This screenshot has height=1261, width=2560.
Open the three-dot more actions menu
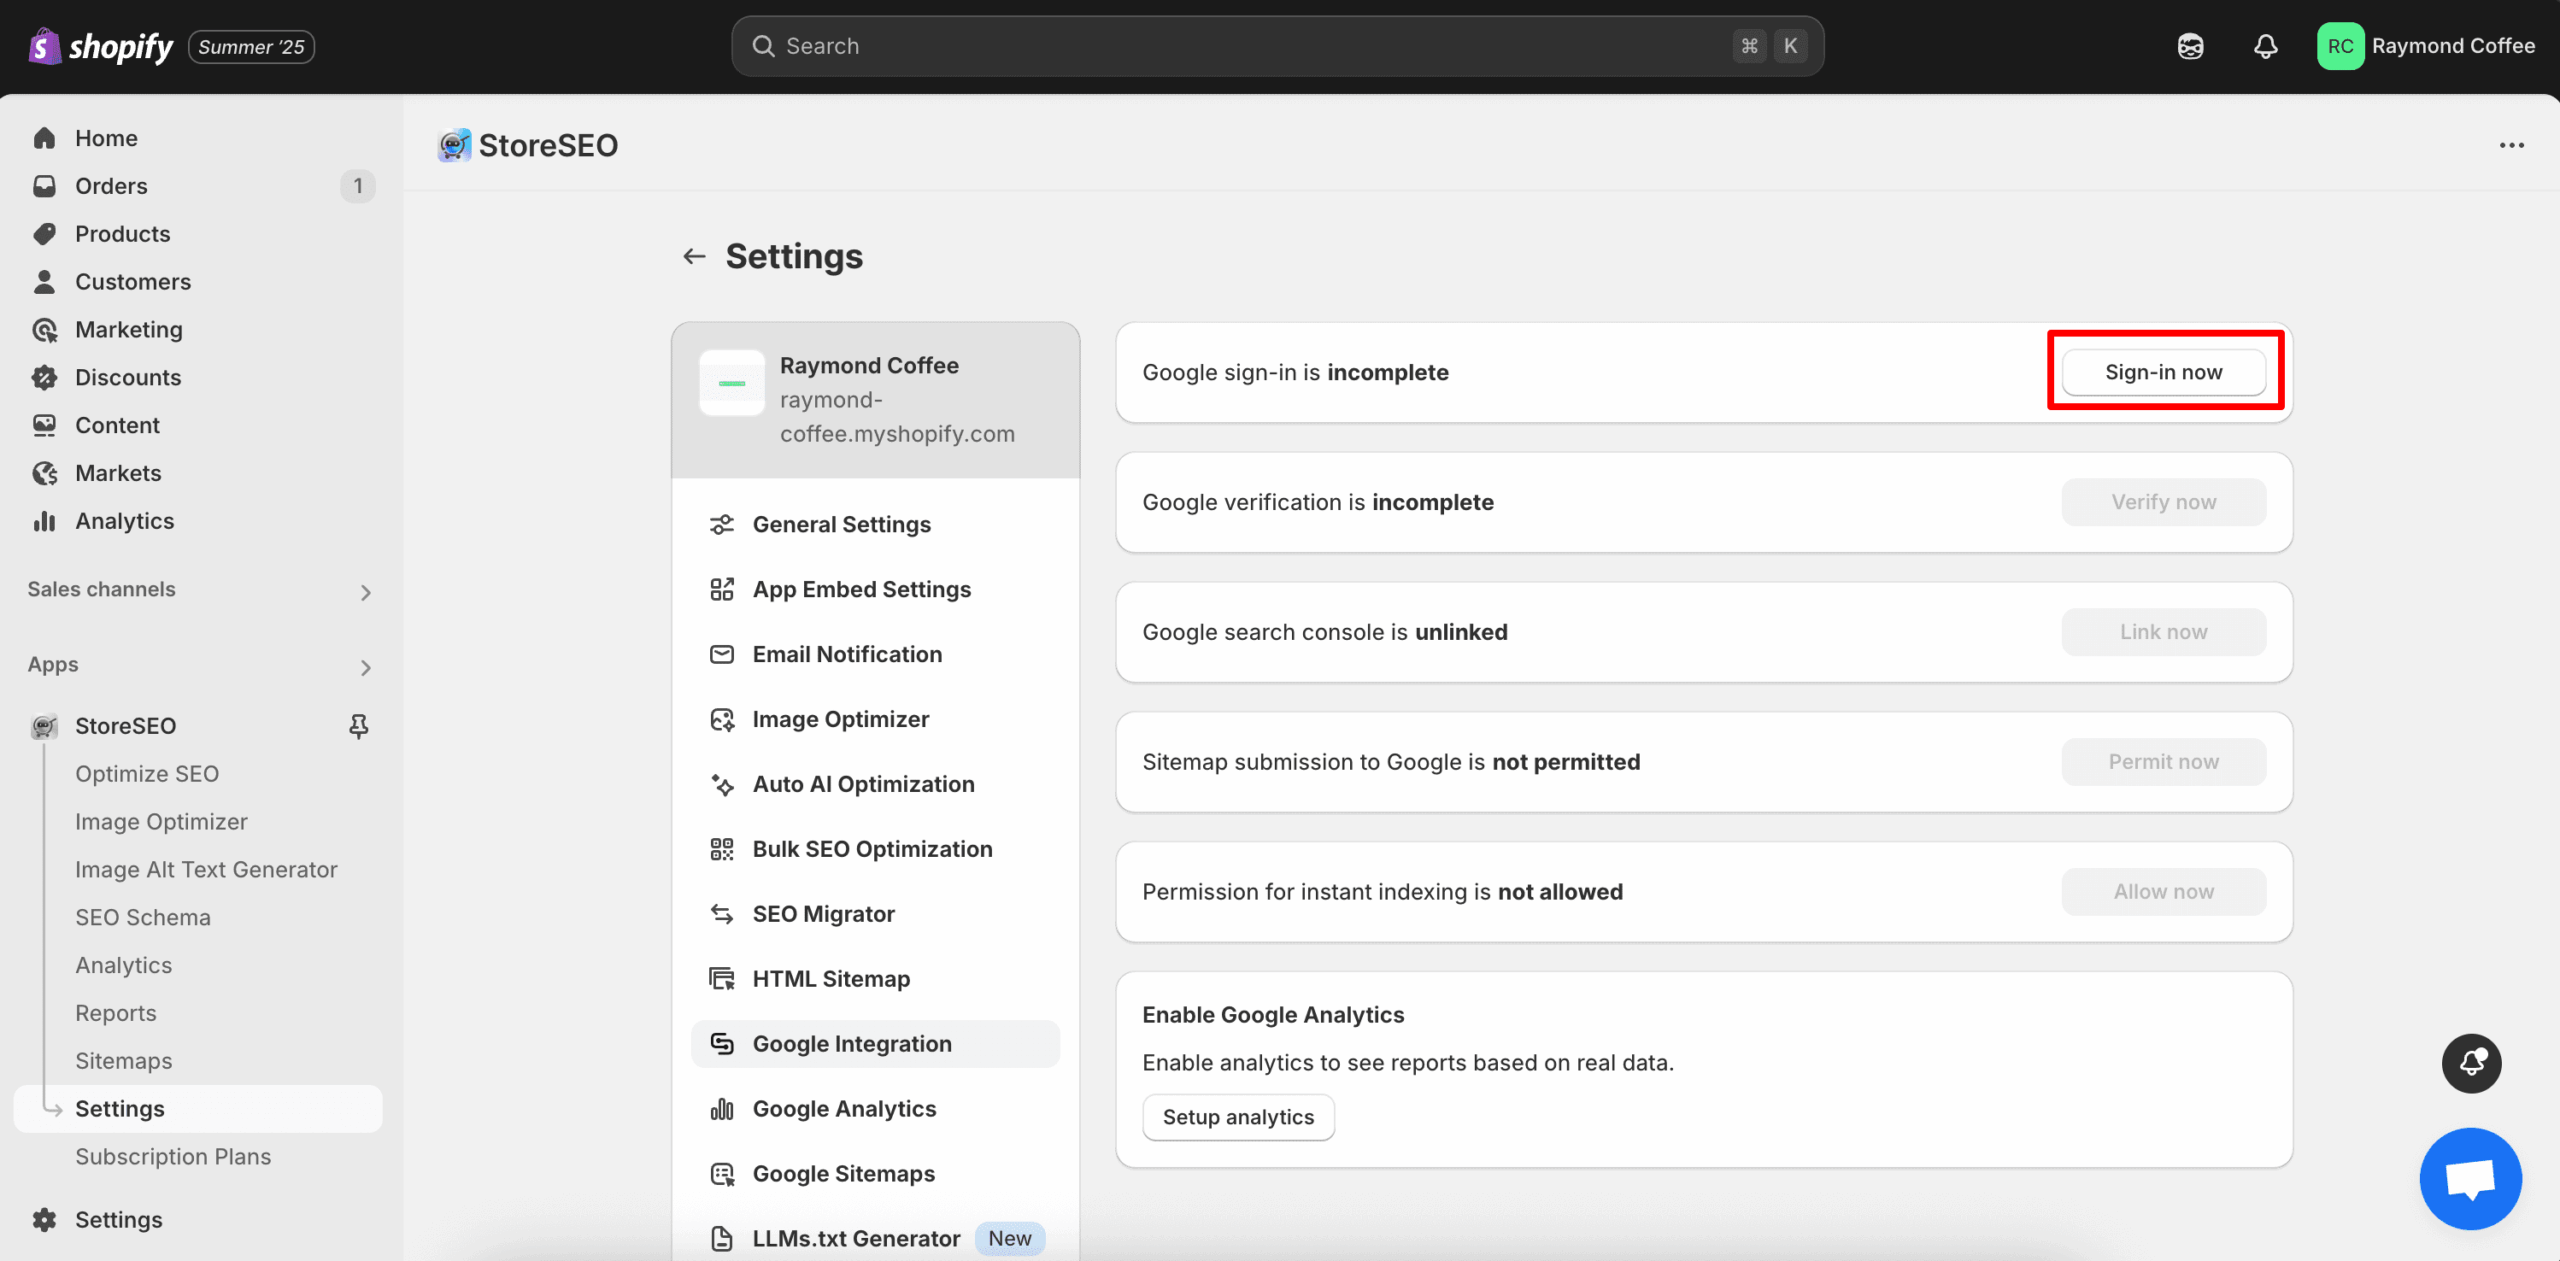tap(2511, 145)
